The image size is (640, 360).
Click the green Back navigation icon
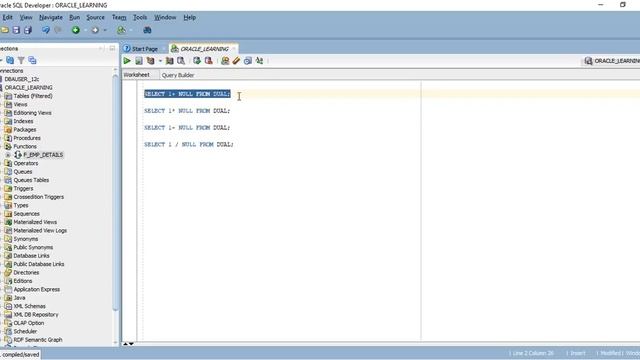[x=76, y=30]
